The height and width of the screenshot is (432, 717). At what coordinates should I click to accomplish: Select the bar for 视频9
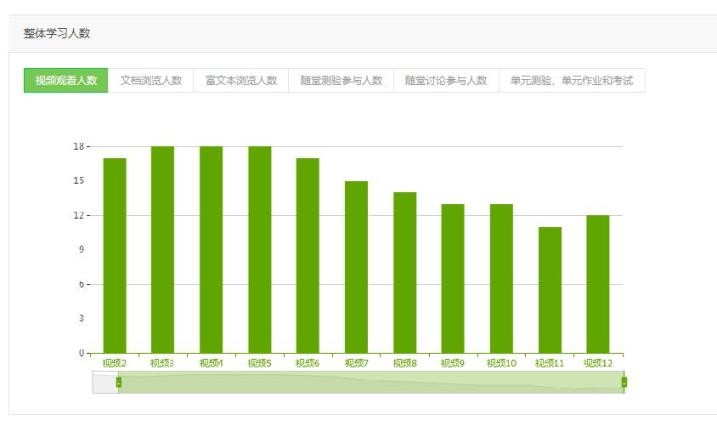(453, 278)
